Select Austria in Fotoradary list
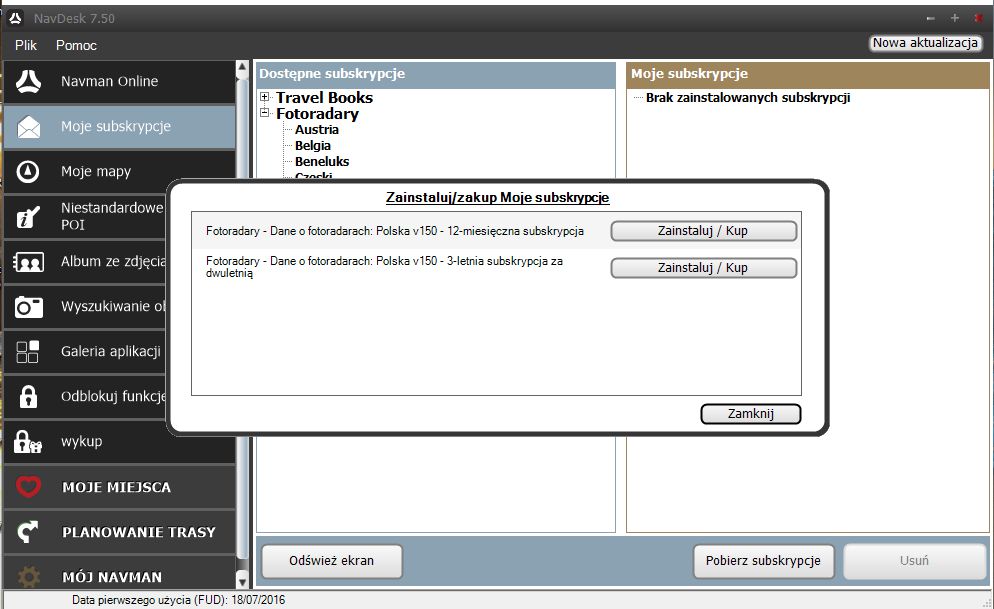The width and height of the screenshot is (994, 609). [x=316, y=129]
